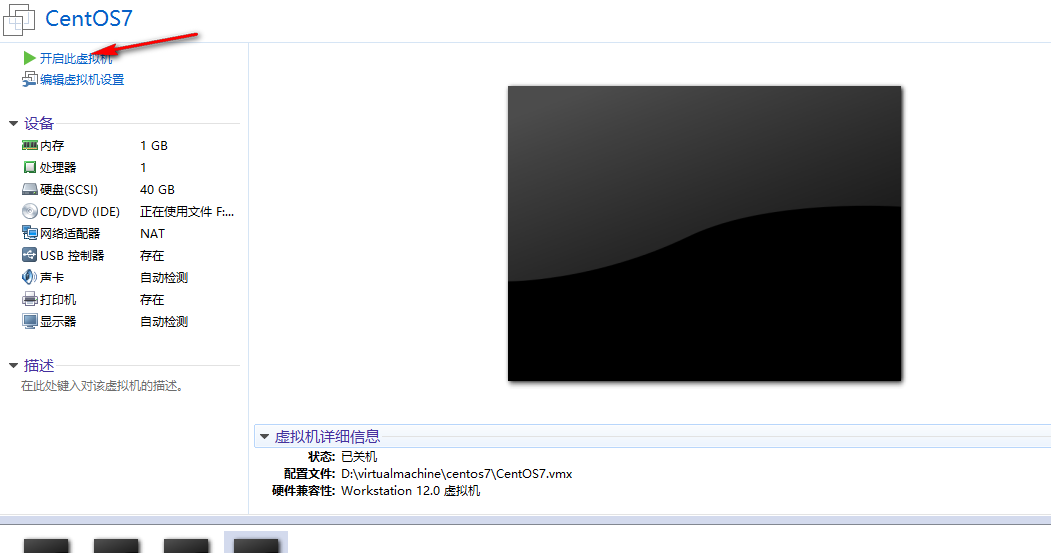Viewport: 1051px width, 553px height.
Task: Click the printer (打印机) icon
Action: coord(29,299)
